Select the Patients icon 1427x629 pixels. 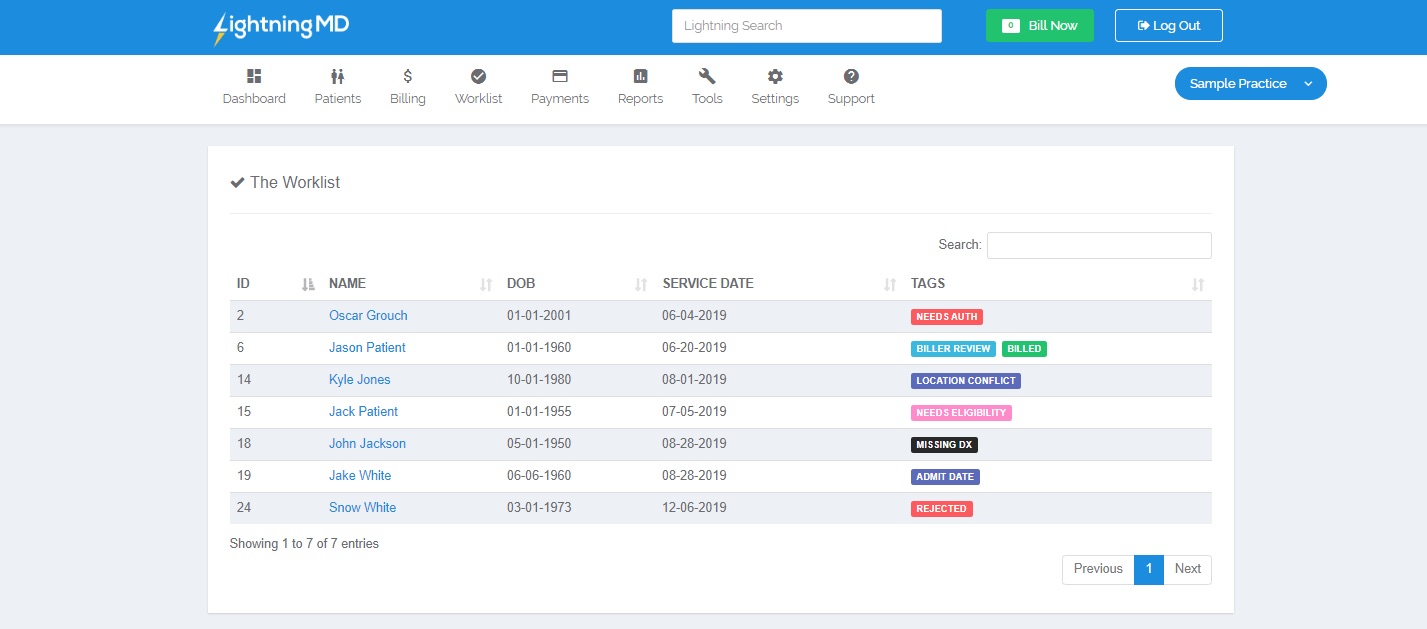click(x=337, y=74)
